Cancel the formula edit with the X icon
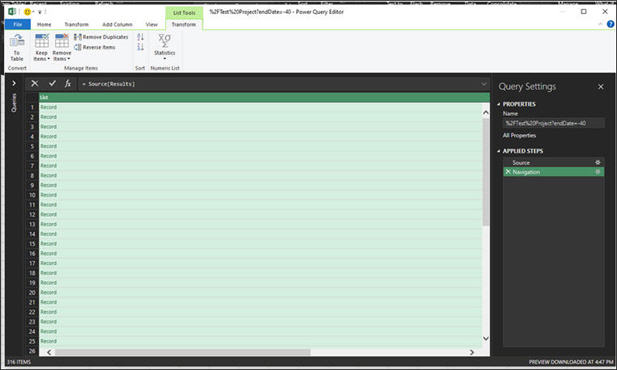Screen dimensions: 617x370 (35, 83)
